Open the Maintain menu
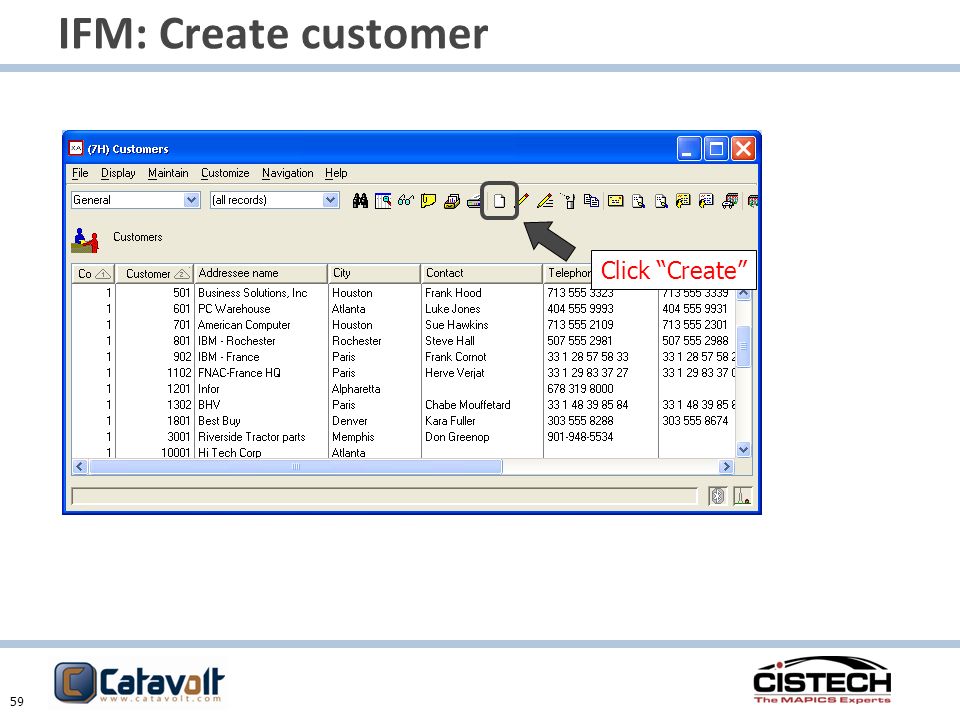The height and width of the screenshot is (720, 960). [168, 173]
